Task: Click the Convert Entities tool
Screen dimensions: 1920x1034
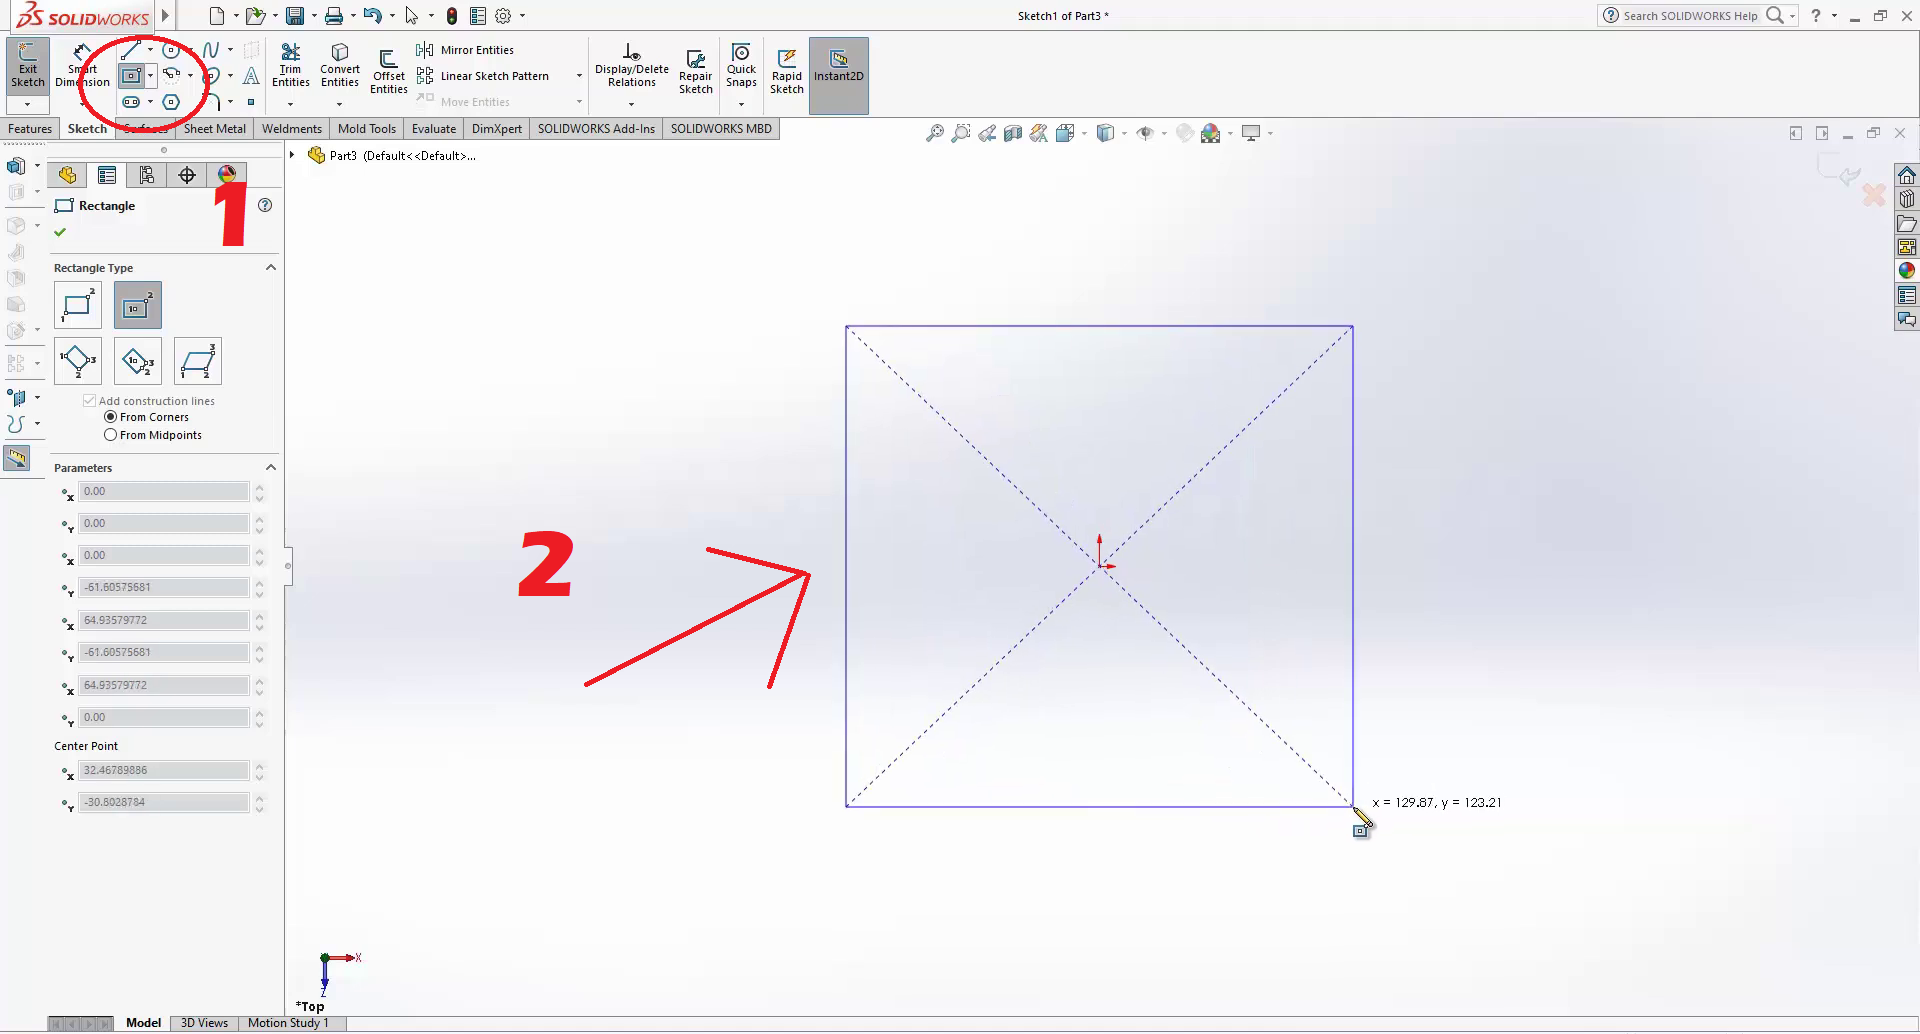Action: [340, 65]
